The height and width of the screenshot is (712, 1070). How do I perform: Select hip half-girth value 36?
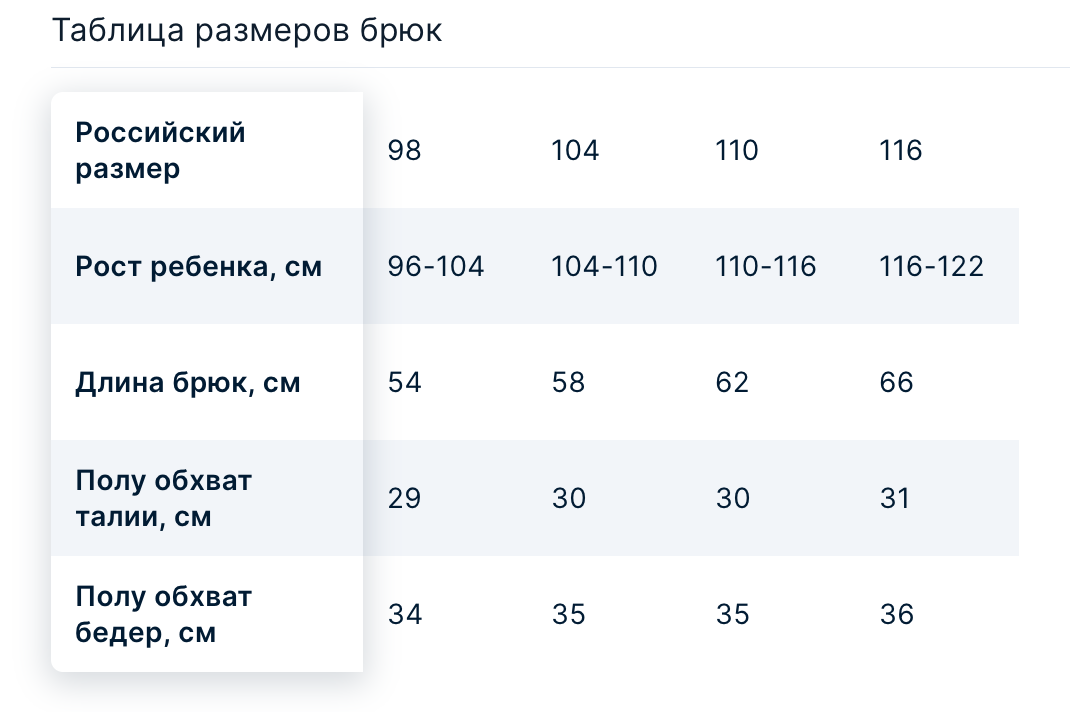[896, 614]
